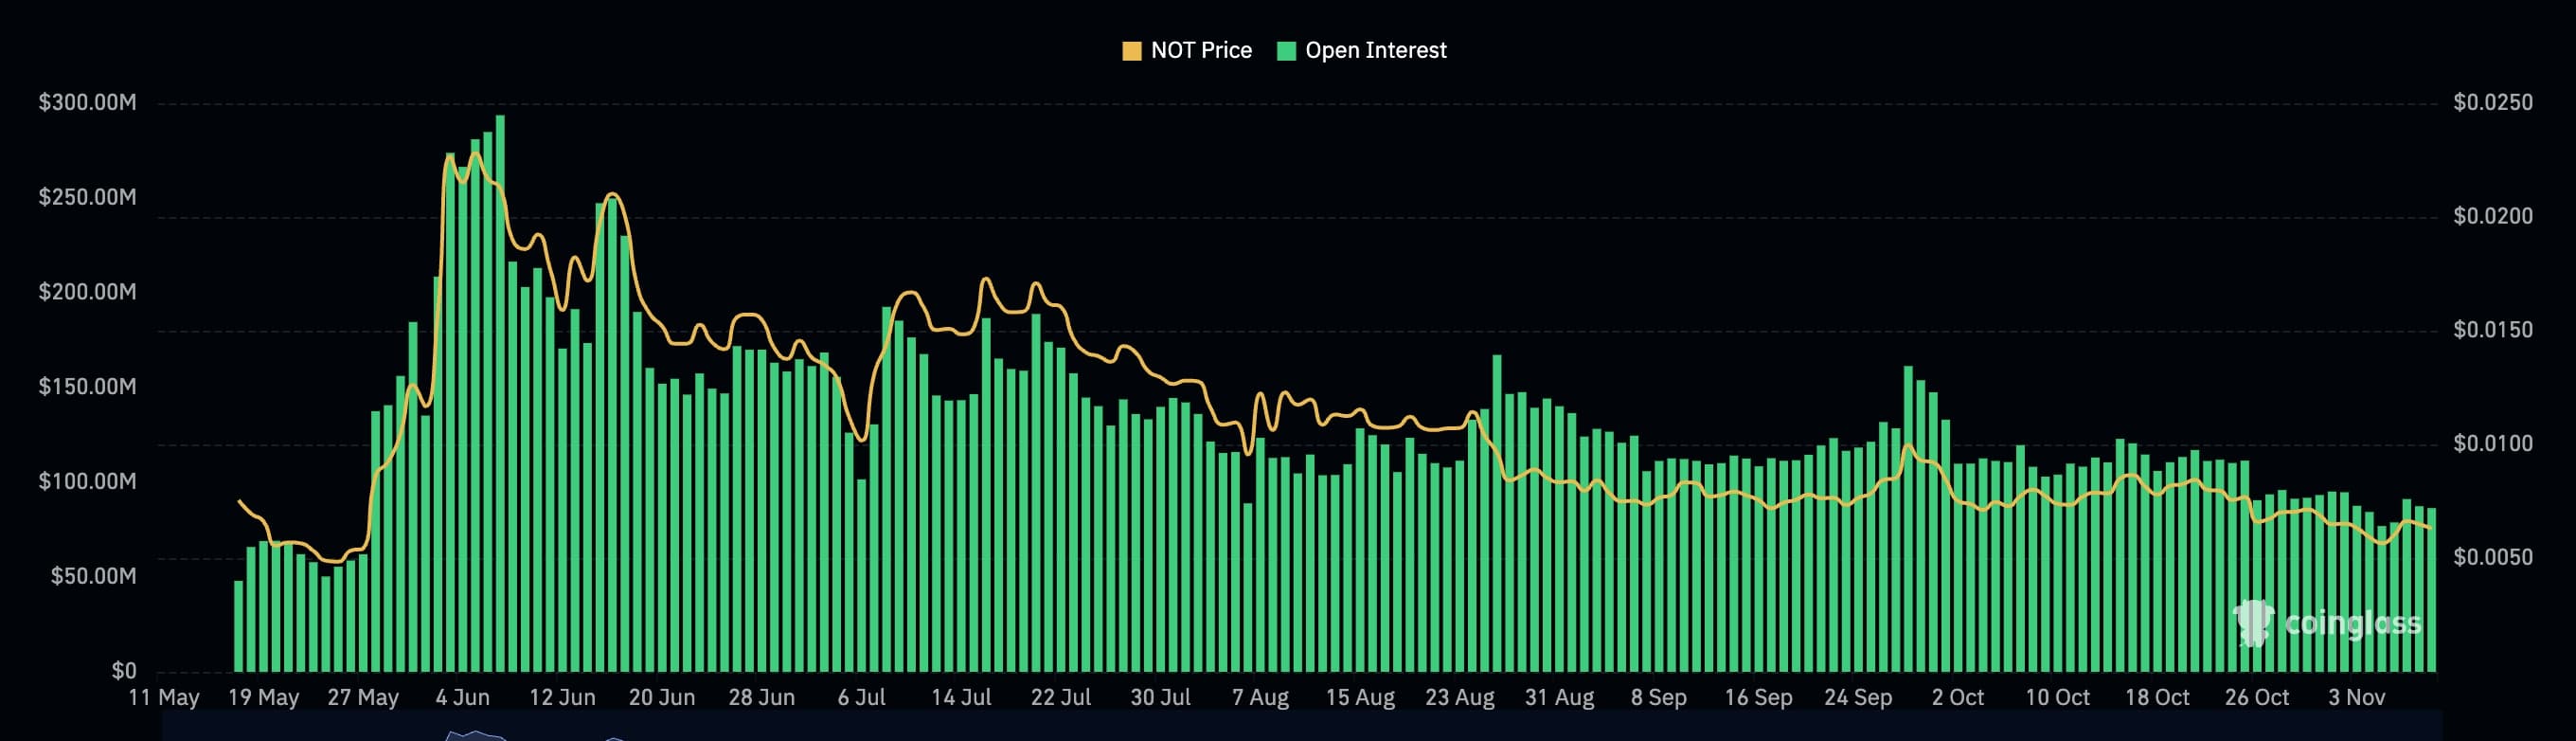Click the 11 May date label
2576x741 pixels.
[x=164, y=698]
